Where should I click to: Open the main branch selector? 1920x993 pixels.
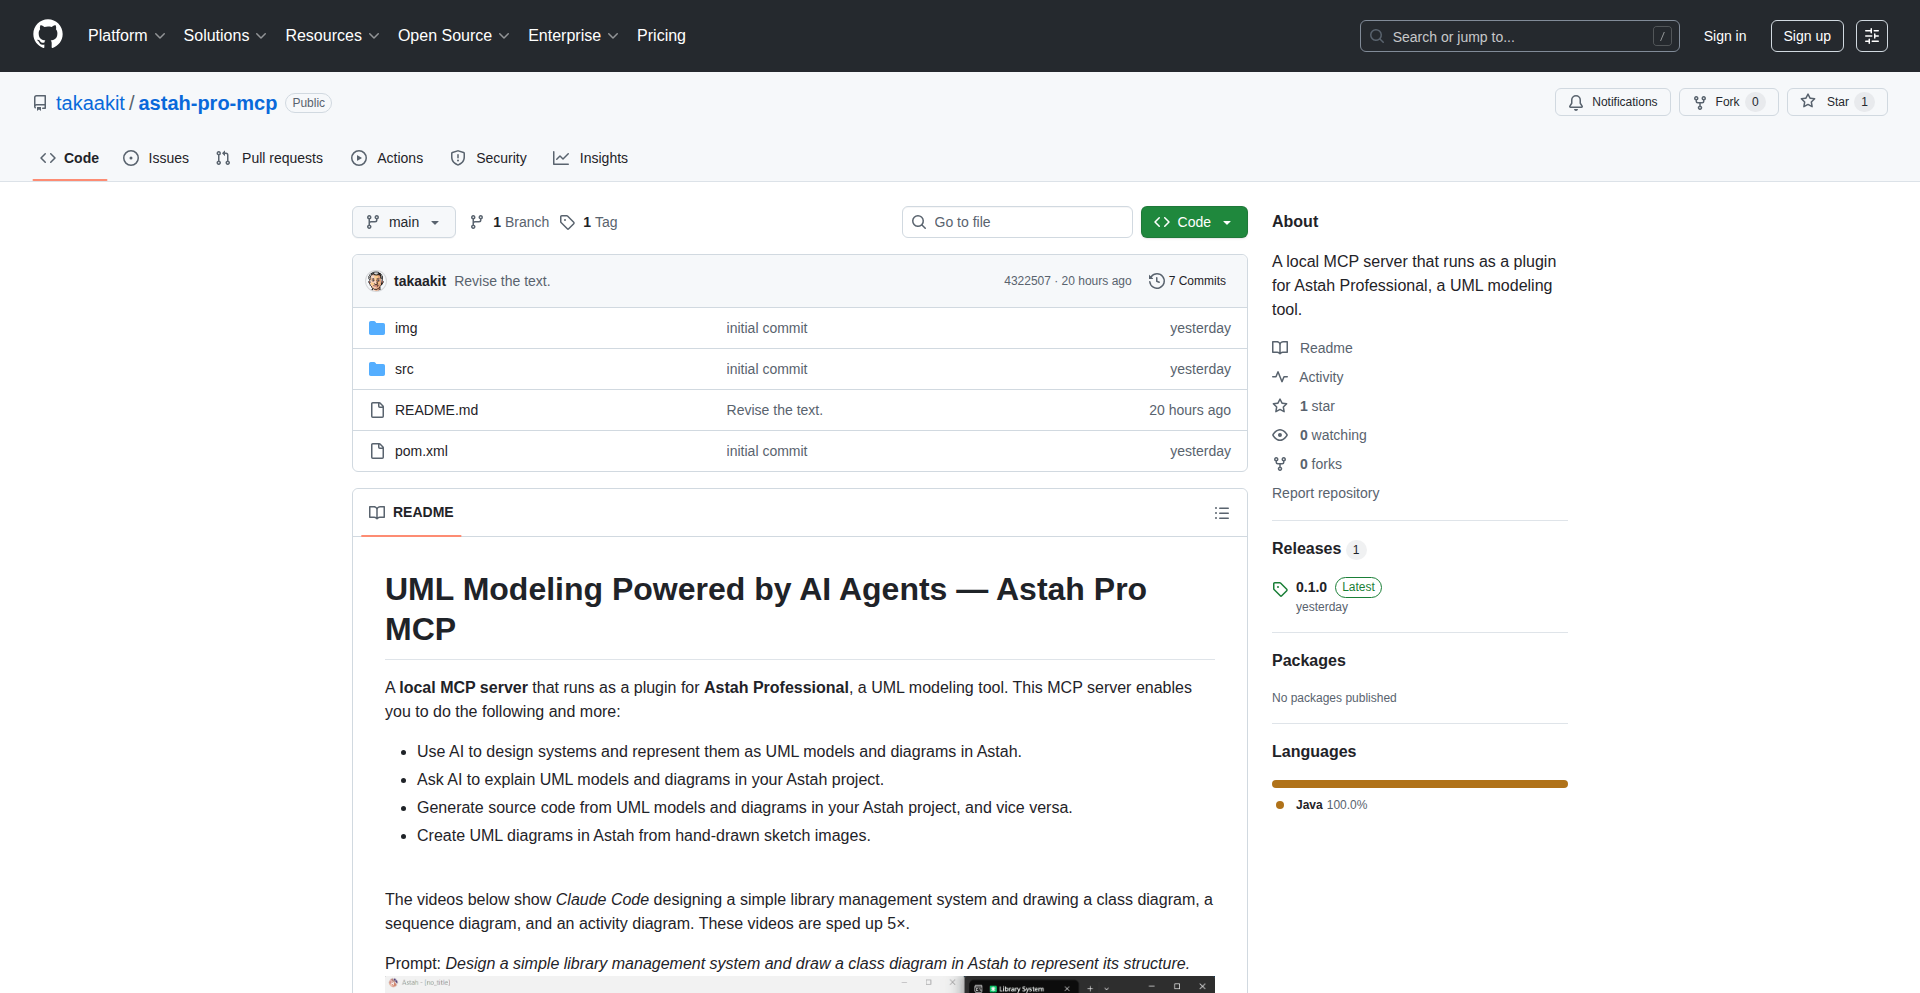404,222
